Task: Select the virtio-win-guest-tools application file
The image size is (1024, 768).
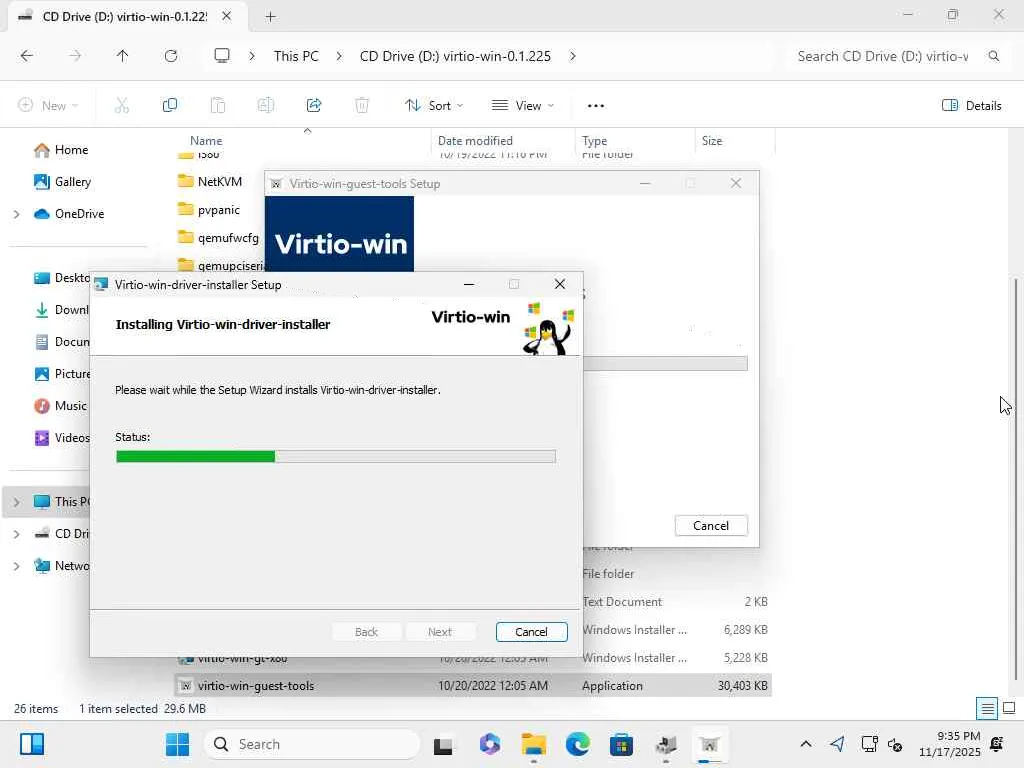Action: coord(473,686)
